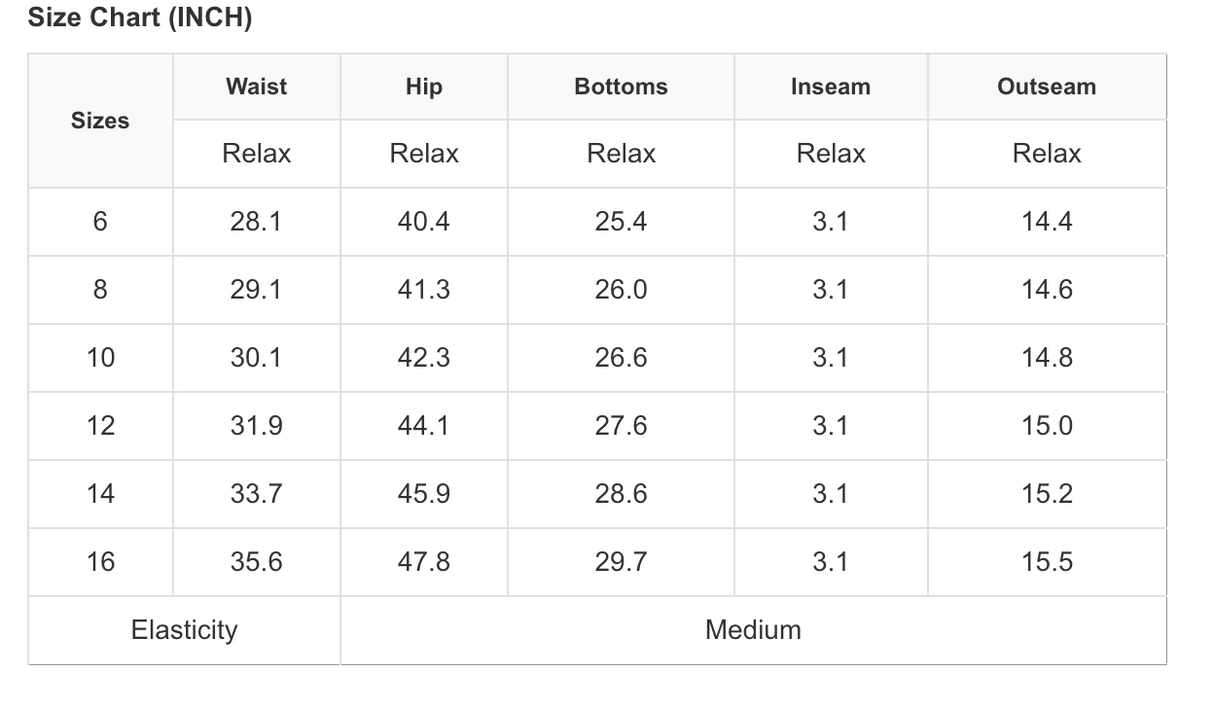Select outseam value 15.5
Viewport: 1214px width, 708px height.
[1046, 562]
